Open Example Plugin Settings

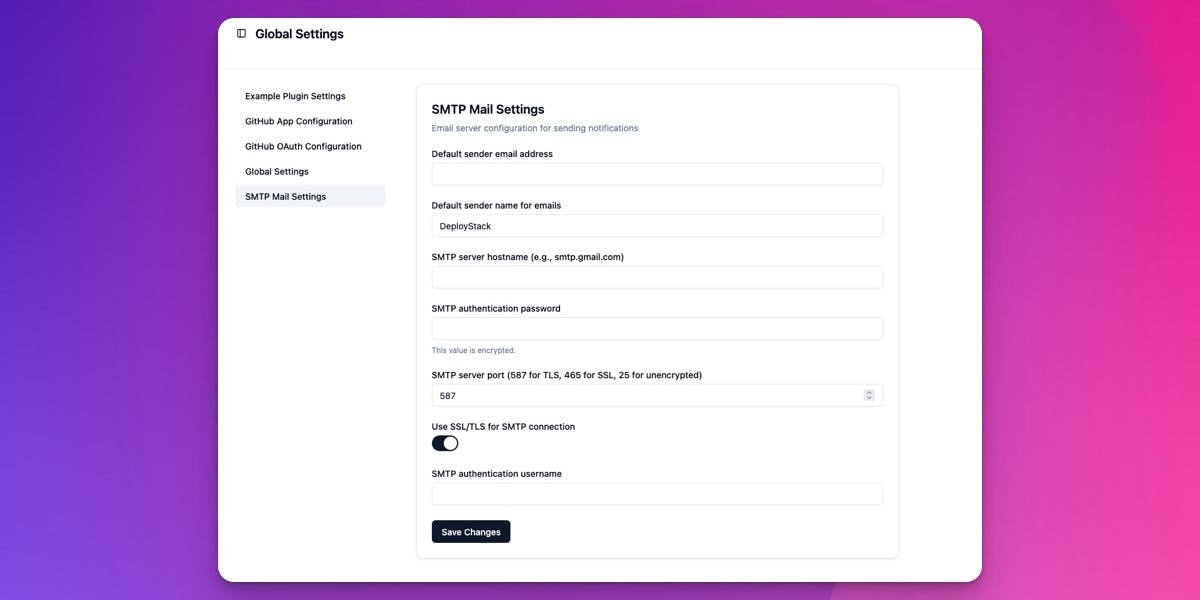point(295,96)
